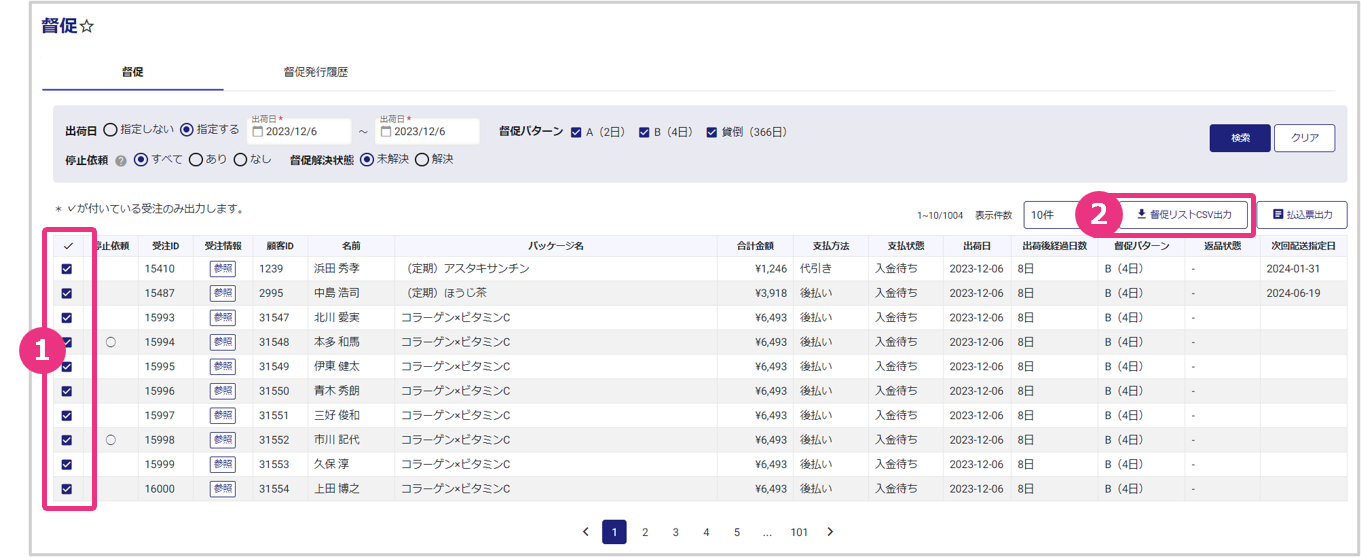This screenshot has width=1361, height=557.
Task: Uncheck the 督促パターン A(2日) checkbox
Action: click(x=576, y=132)
